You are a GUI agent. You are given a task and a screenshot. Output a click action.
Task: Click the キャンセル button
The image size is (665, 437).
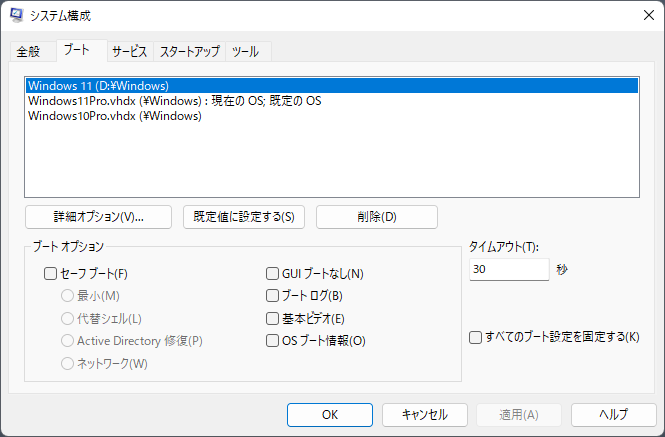pyautogui.click(x=425, y=415)
